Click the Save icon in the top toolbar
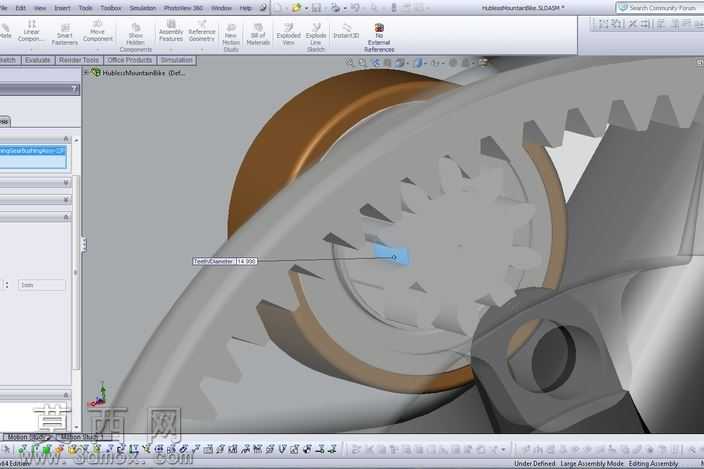Viewport: 704px width, 469px height. 317,8
